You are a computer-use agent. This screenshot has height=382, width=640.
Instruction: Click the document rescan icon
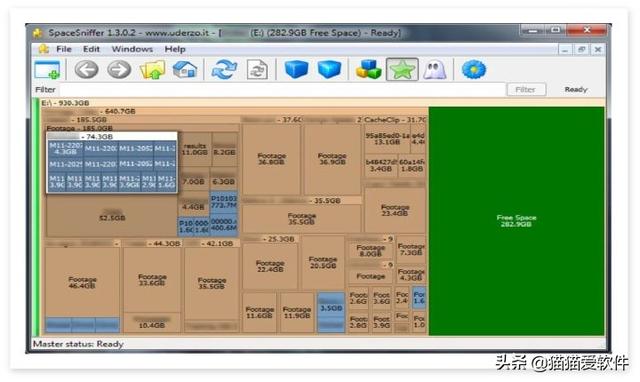(258, 69)
